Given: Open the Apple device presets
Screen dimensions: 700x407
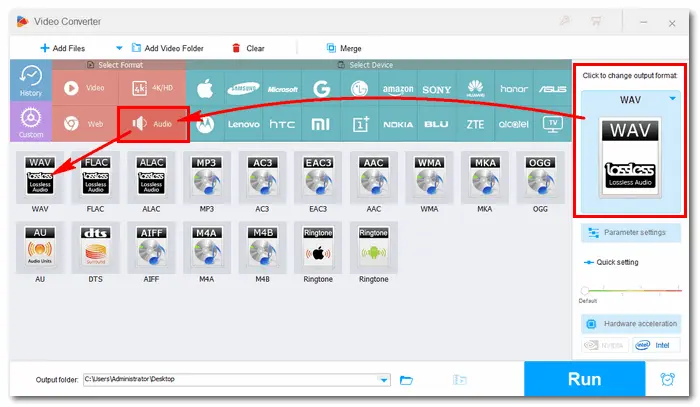Looking at the screenshot, I should tap(205, 88).
